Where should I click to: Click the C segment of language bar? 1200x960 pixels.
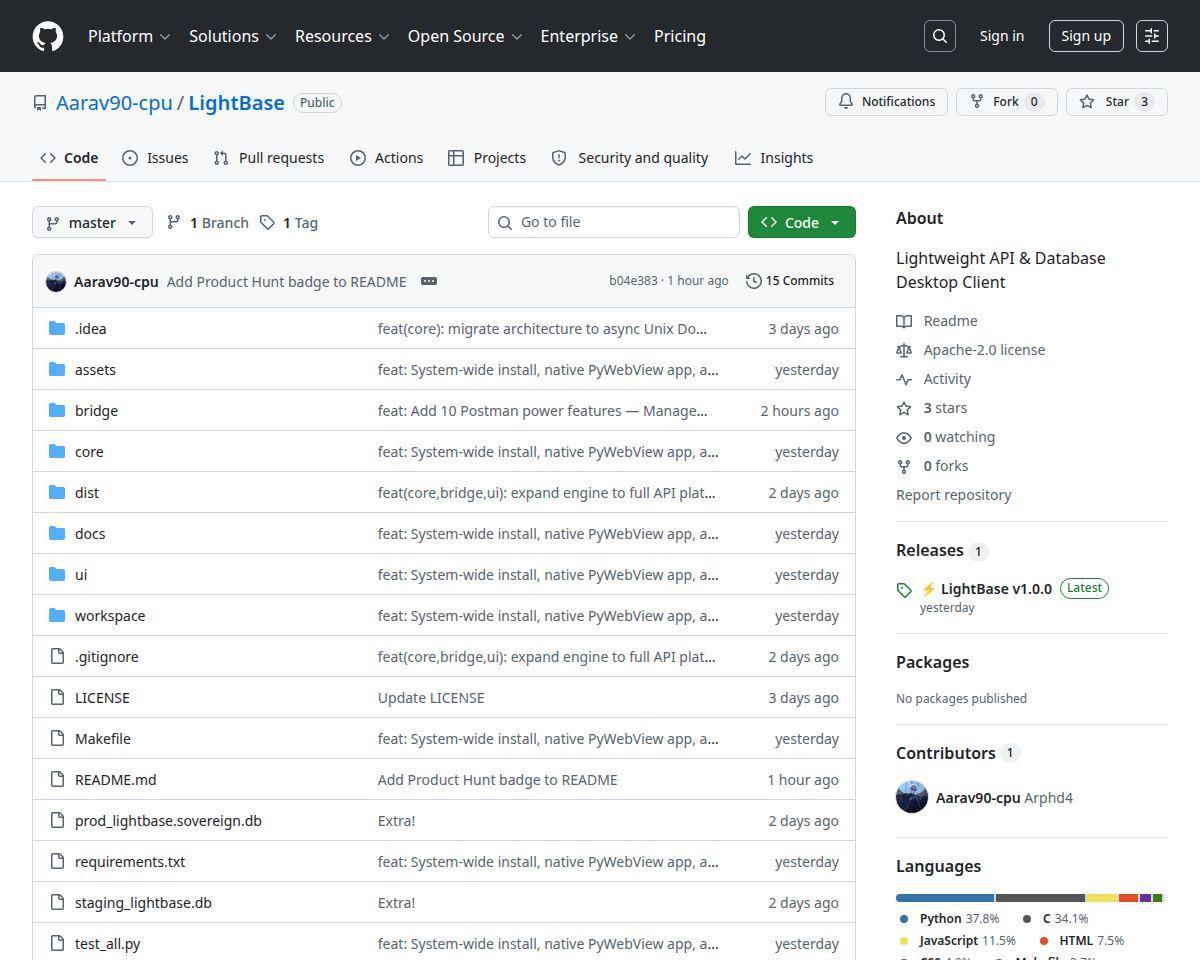click(x=1040, y=898)
